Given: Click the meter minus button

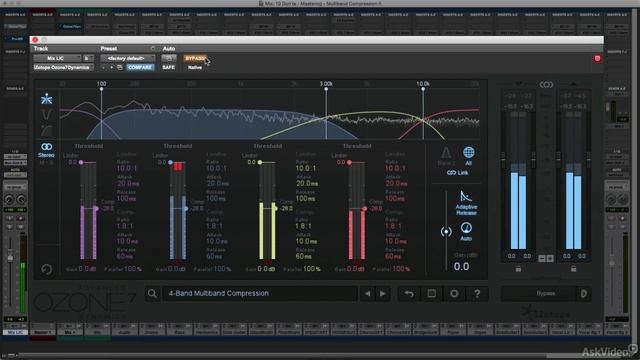Looking at the screenshot, I should 542,258.
